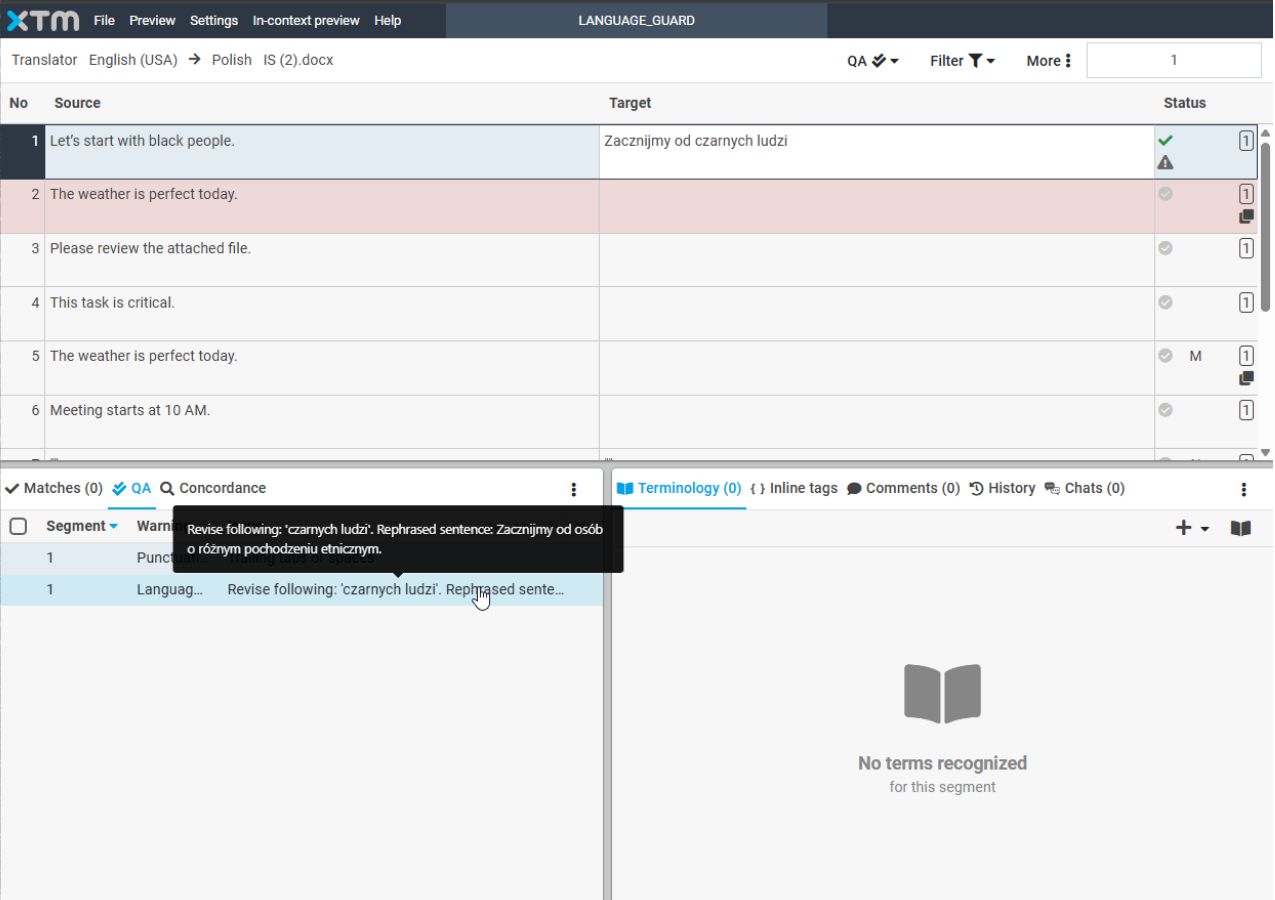Image resolution: width=1275 pixels, height=900 pixels.
Task: Click the segment number input field
Action: coord(1173,60)
